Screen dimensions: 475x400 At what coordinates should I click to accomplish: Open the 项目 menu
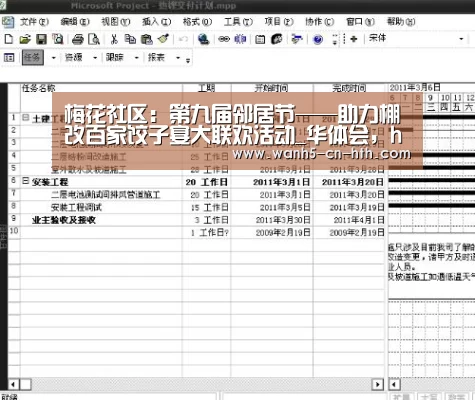pos(279,22)
